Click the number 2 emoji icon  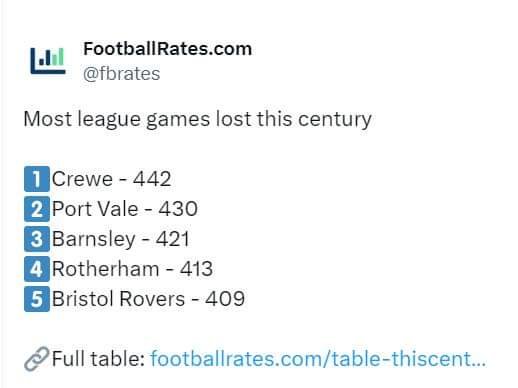37,209
